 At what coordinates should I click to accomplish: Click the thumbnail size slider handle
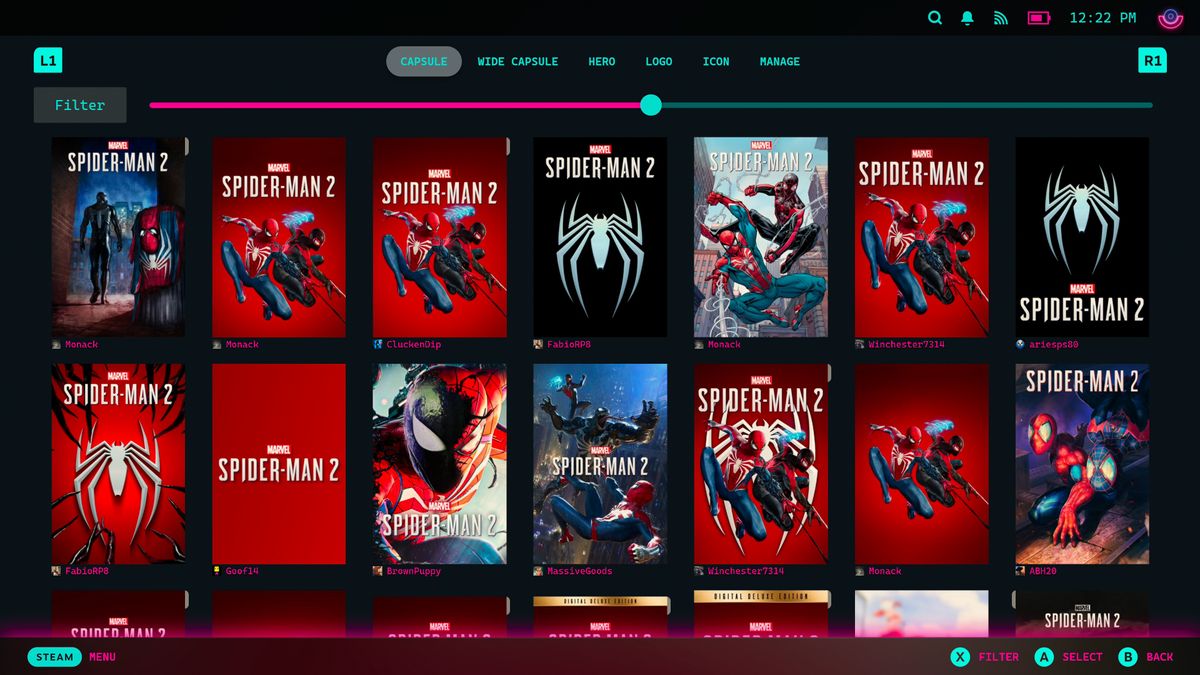click(x=651, y=105)
